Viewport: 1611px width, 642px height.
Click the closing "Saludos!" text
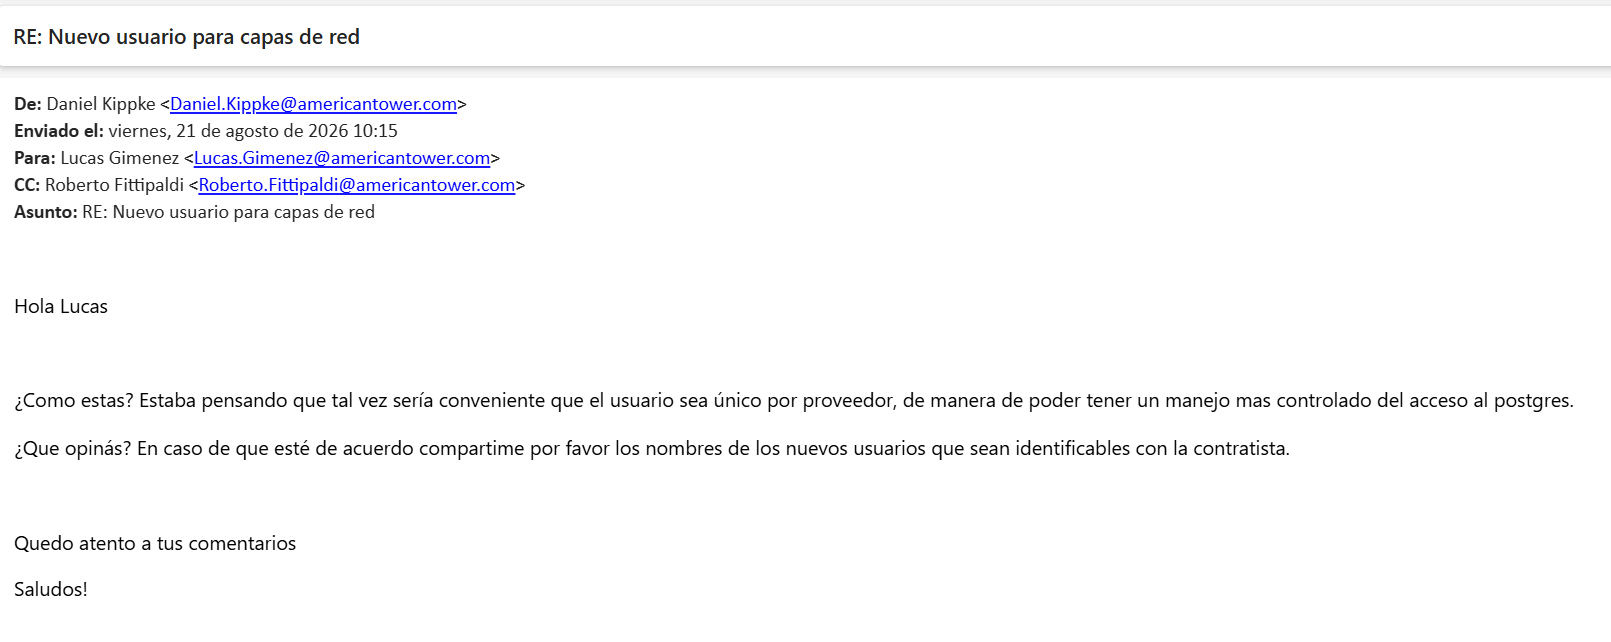[x=51, y=590]
